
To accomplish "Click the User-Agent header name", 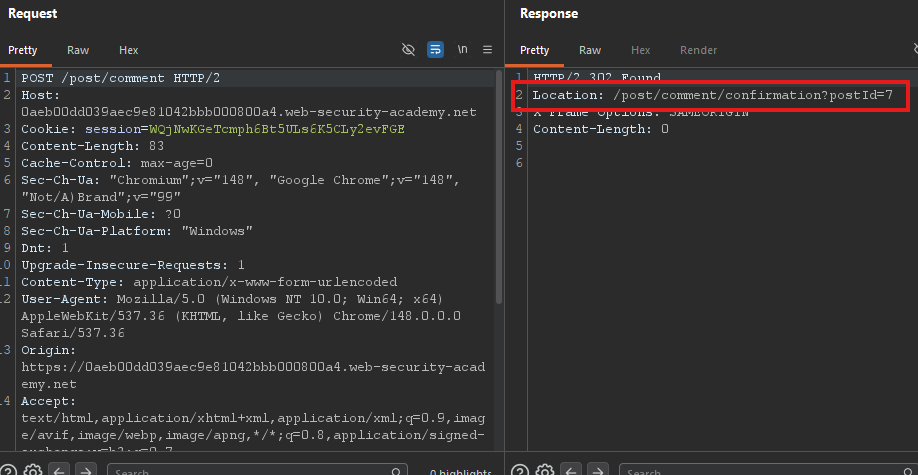I will pyautogui.click(x=65, y=299).
